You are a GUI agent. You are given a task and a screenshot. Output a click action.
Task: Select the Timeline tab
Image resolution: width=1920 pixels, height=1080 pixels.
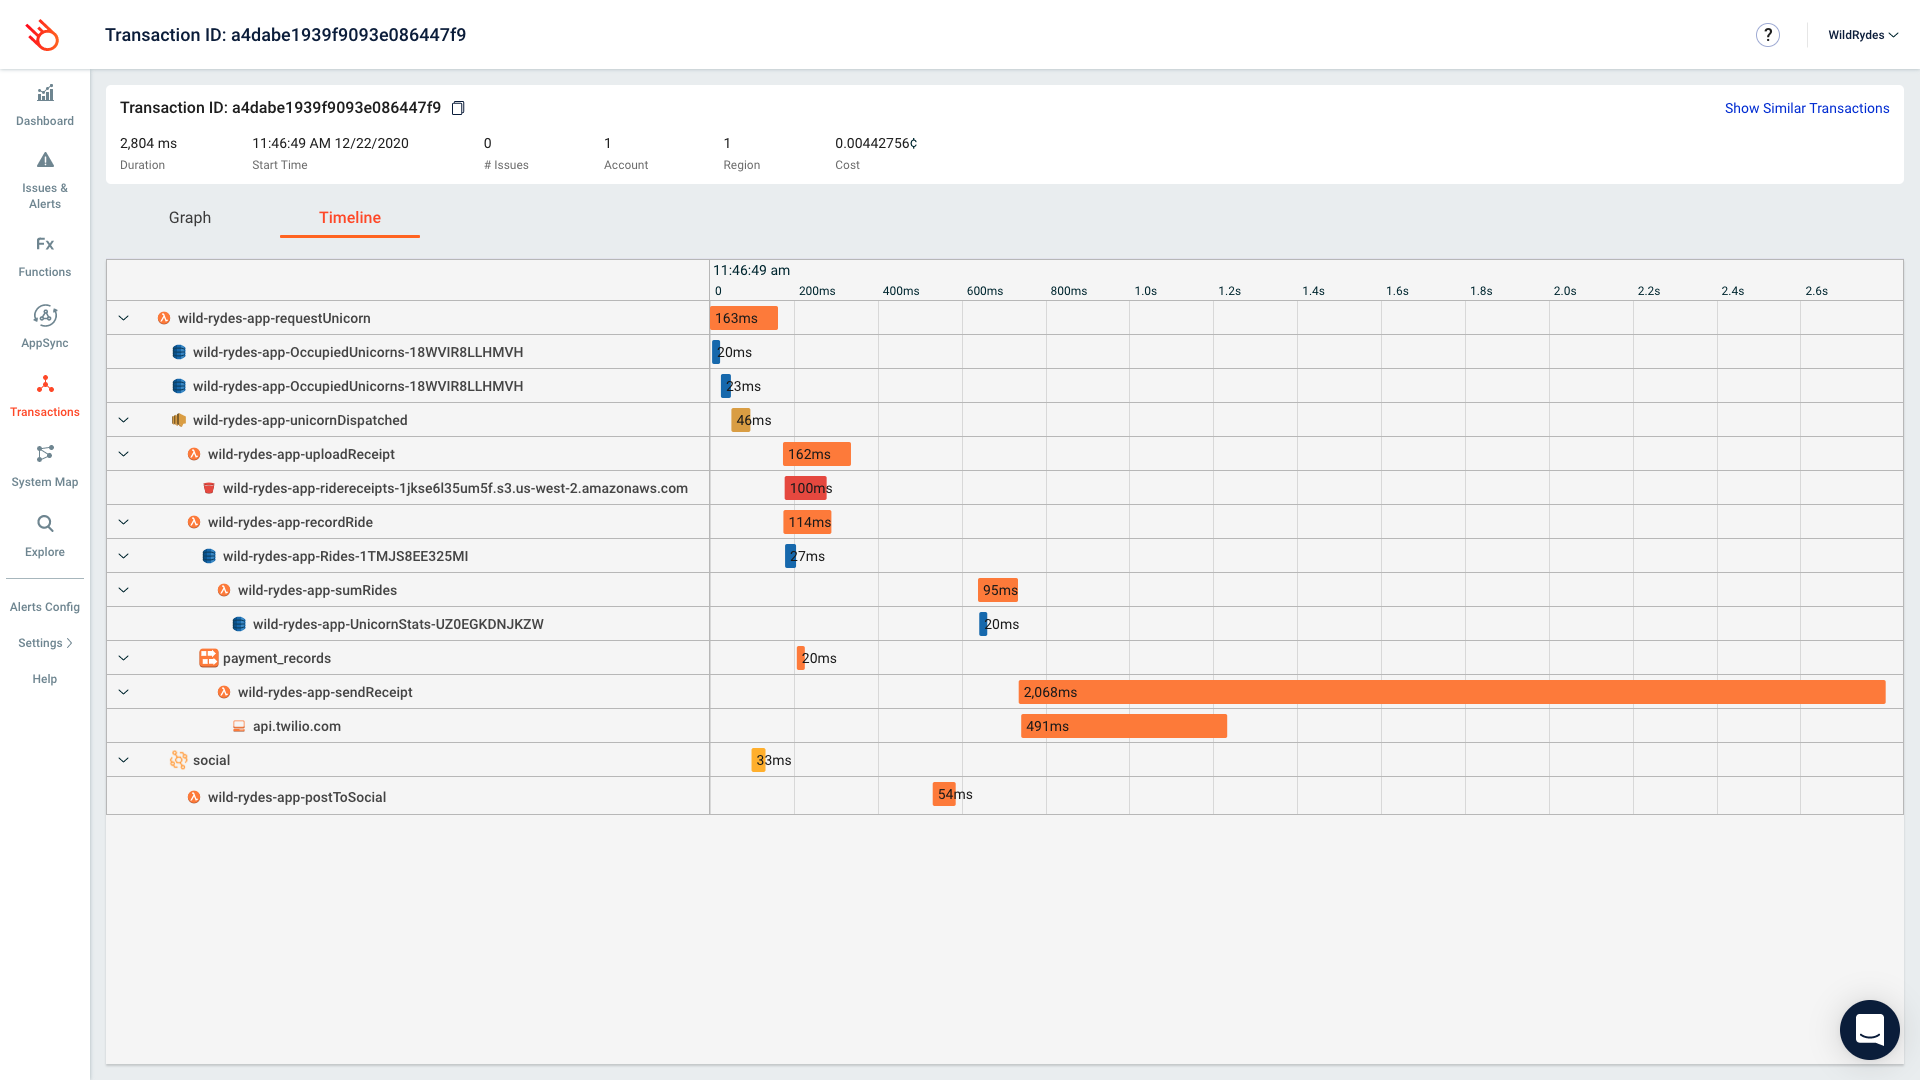[350, 218]
